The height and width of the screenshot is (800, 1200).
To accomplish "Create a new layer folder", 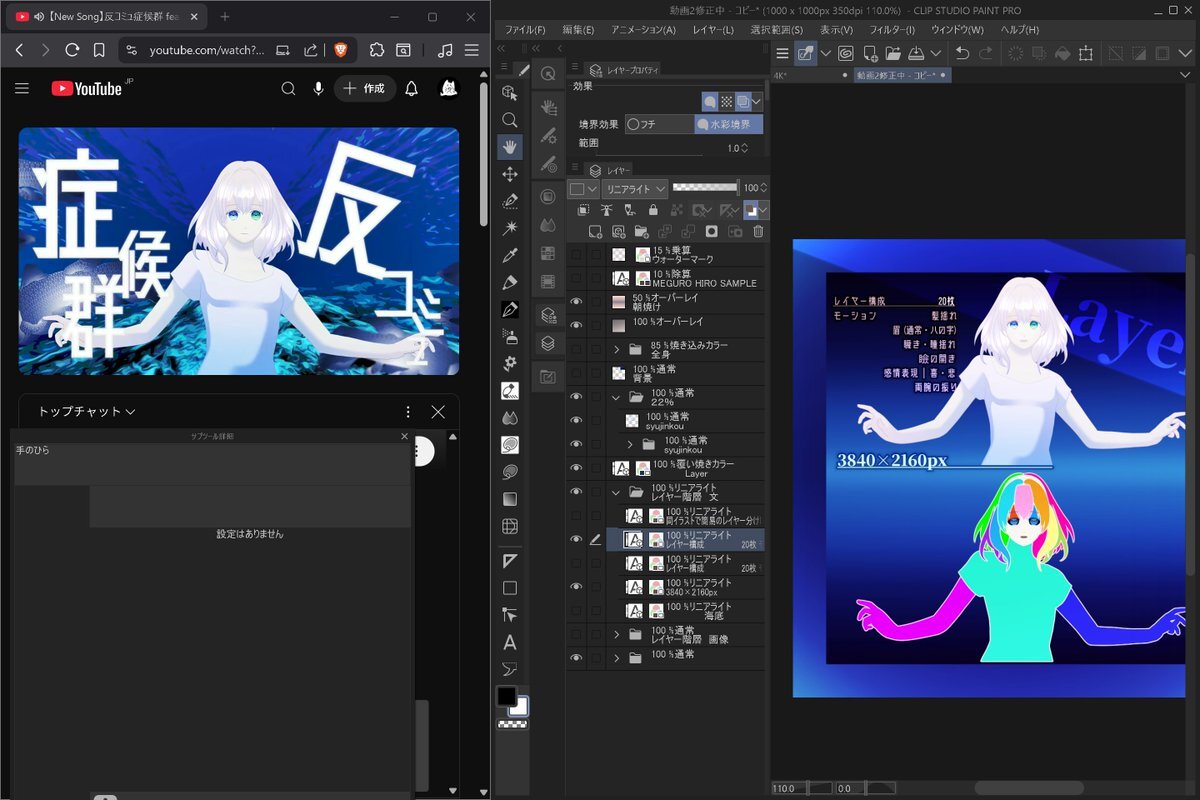I will pyautogui.click(x=642, y=231).
